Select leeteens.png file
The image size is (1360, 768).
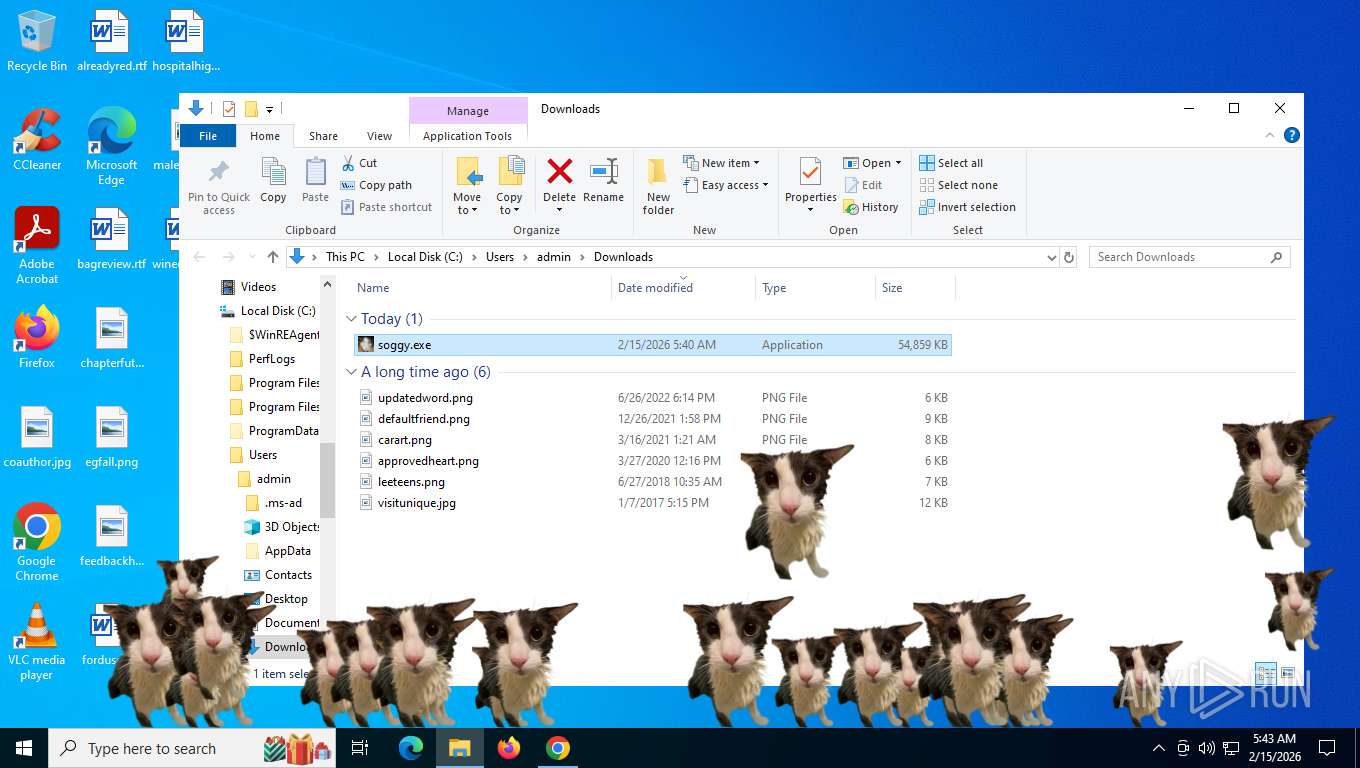653,482
